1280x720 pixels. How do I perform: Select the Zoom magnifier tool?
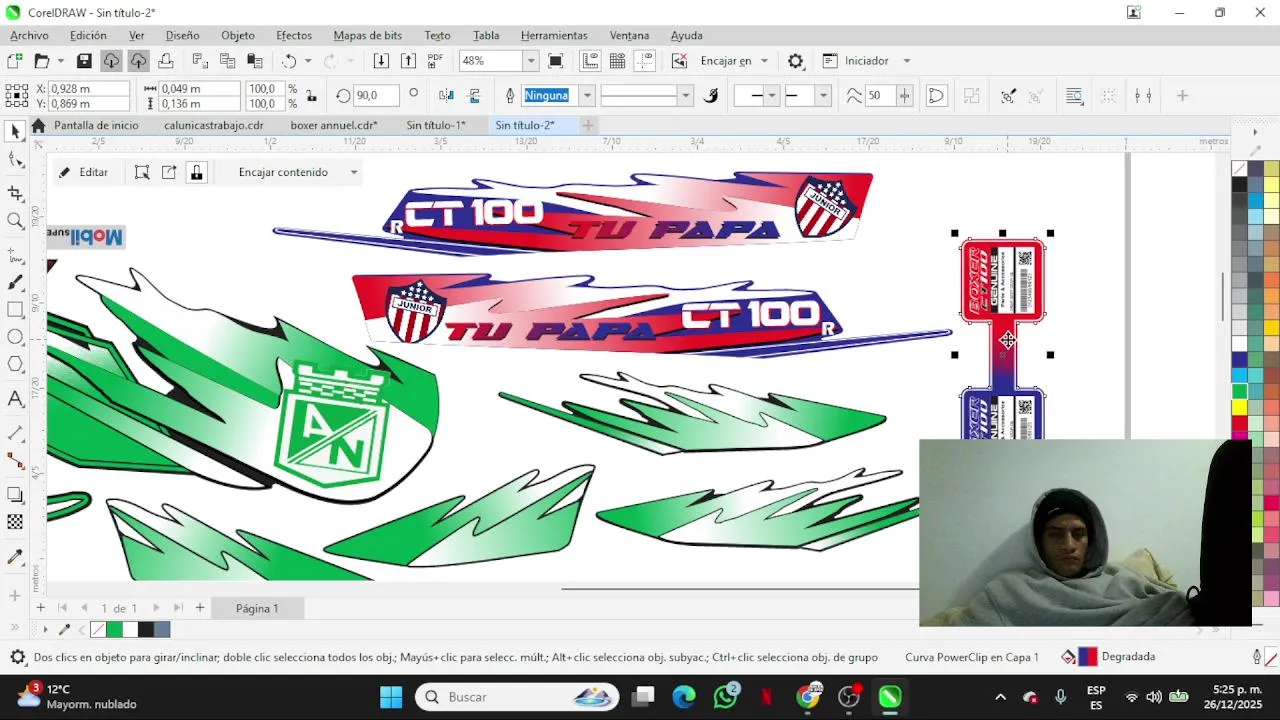point(15,221)
